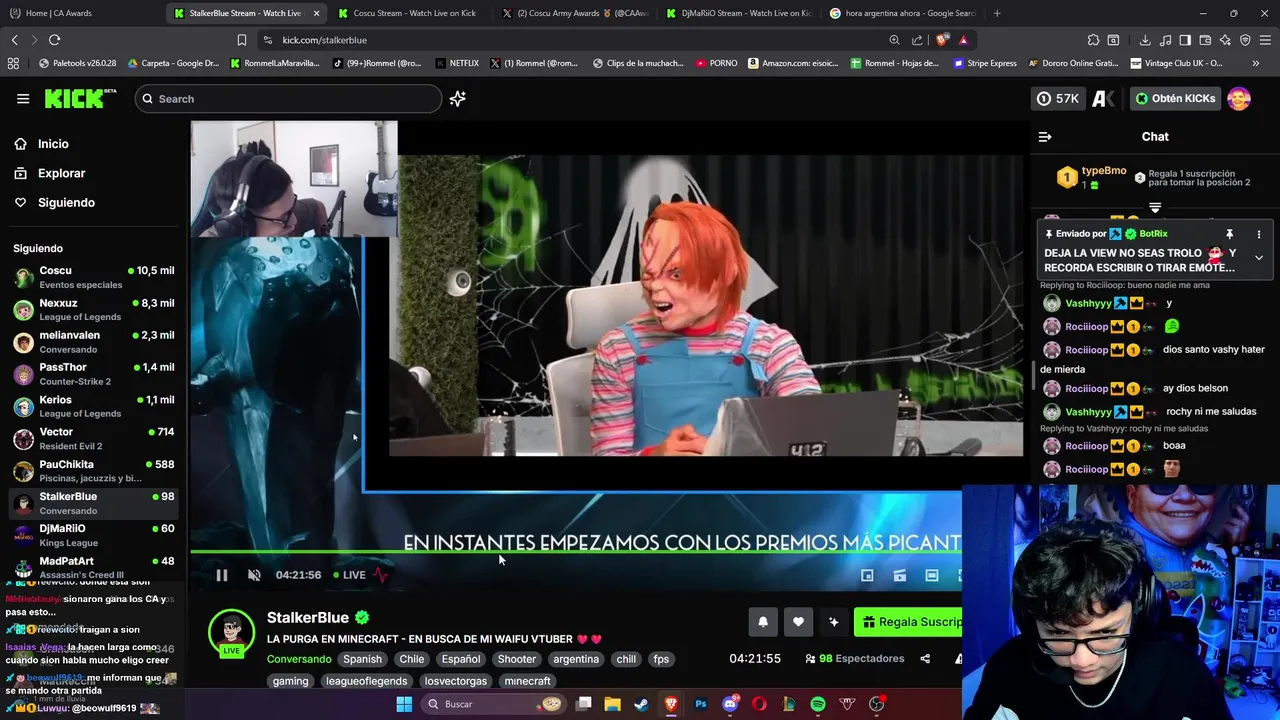The image size is (1280, 720).
Task: Open Siguiendo in the sidebar
Action: tap(66, 202)
